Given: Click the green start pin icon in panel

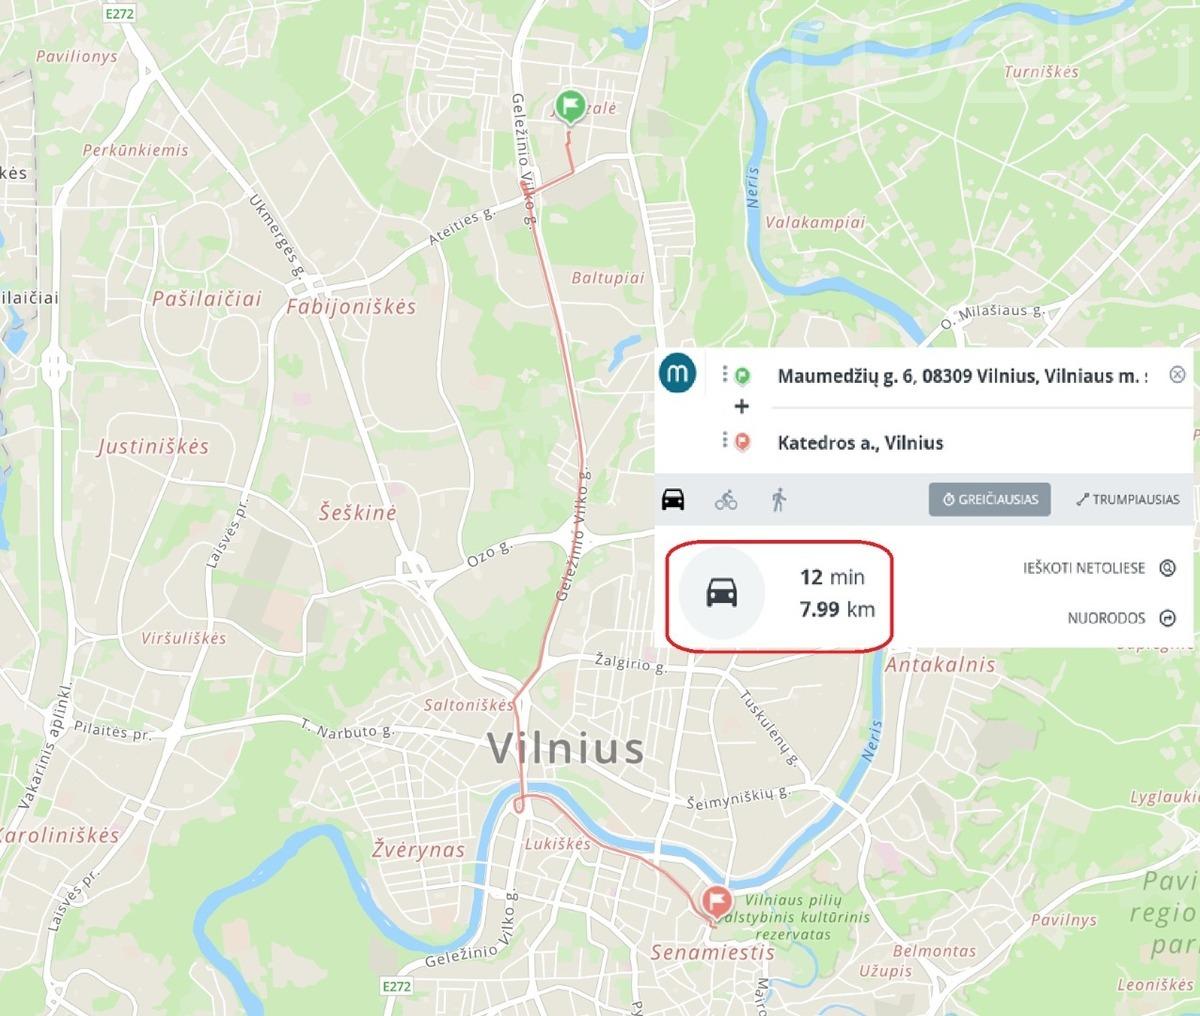Looking at the screenshot, I should click(742, 376).
